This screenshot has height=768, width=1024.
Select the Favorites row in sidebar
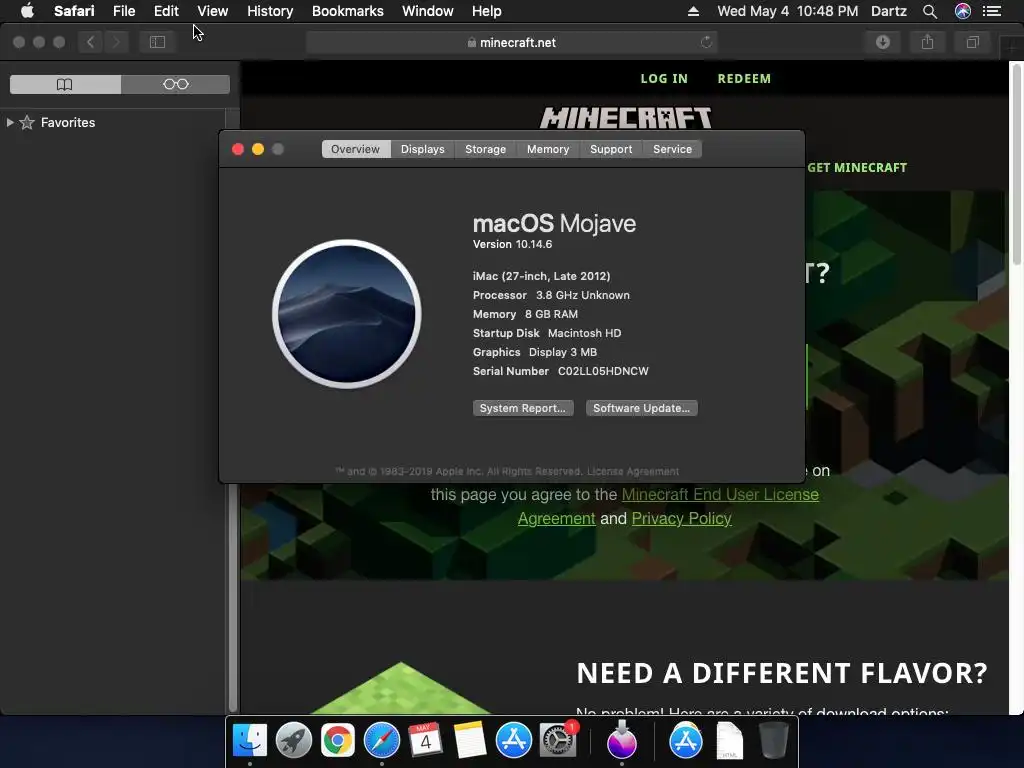tap(112, 122)
